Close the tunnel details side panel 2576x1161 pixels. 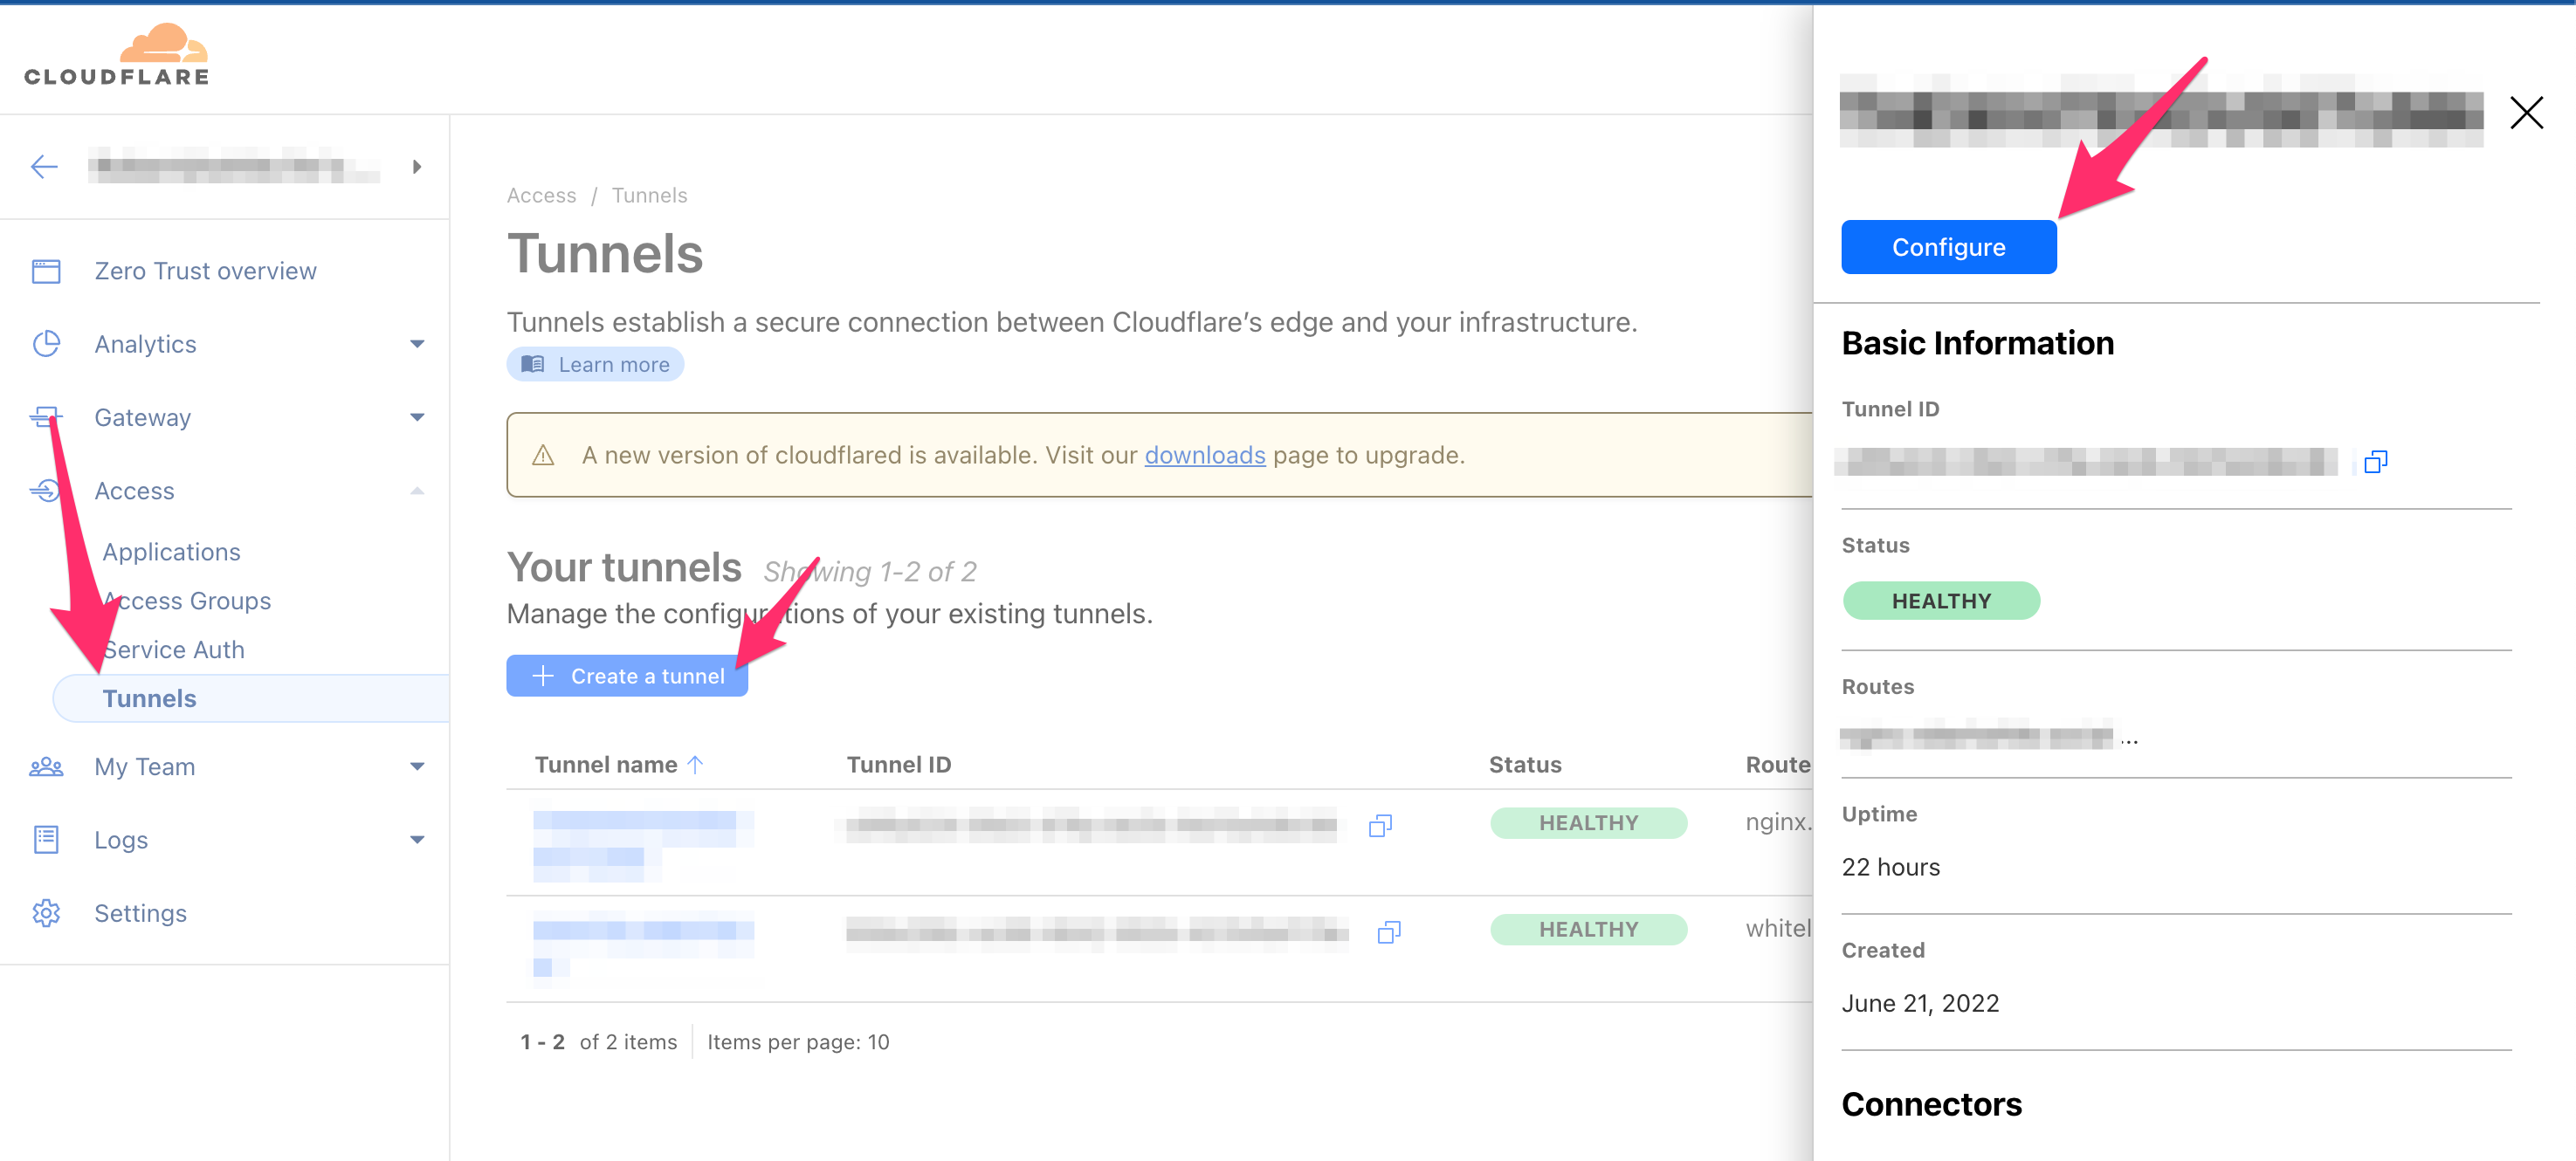coord(2525,112)
